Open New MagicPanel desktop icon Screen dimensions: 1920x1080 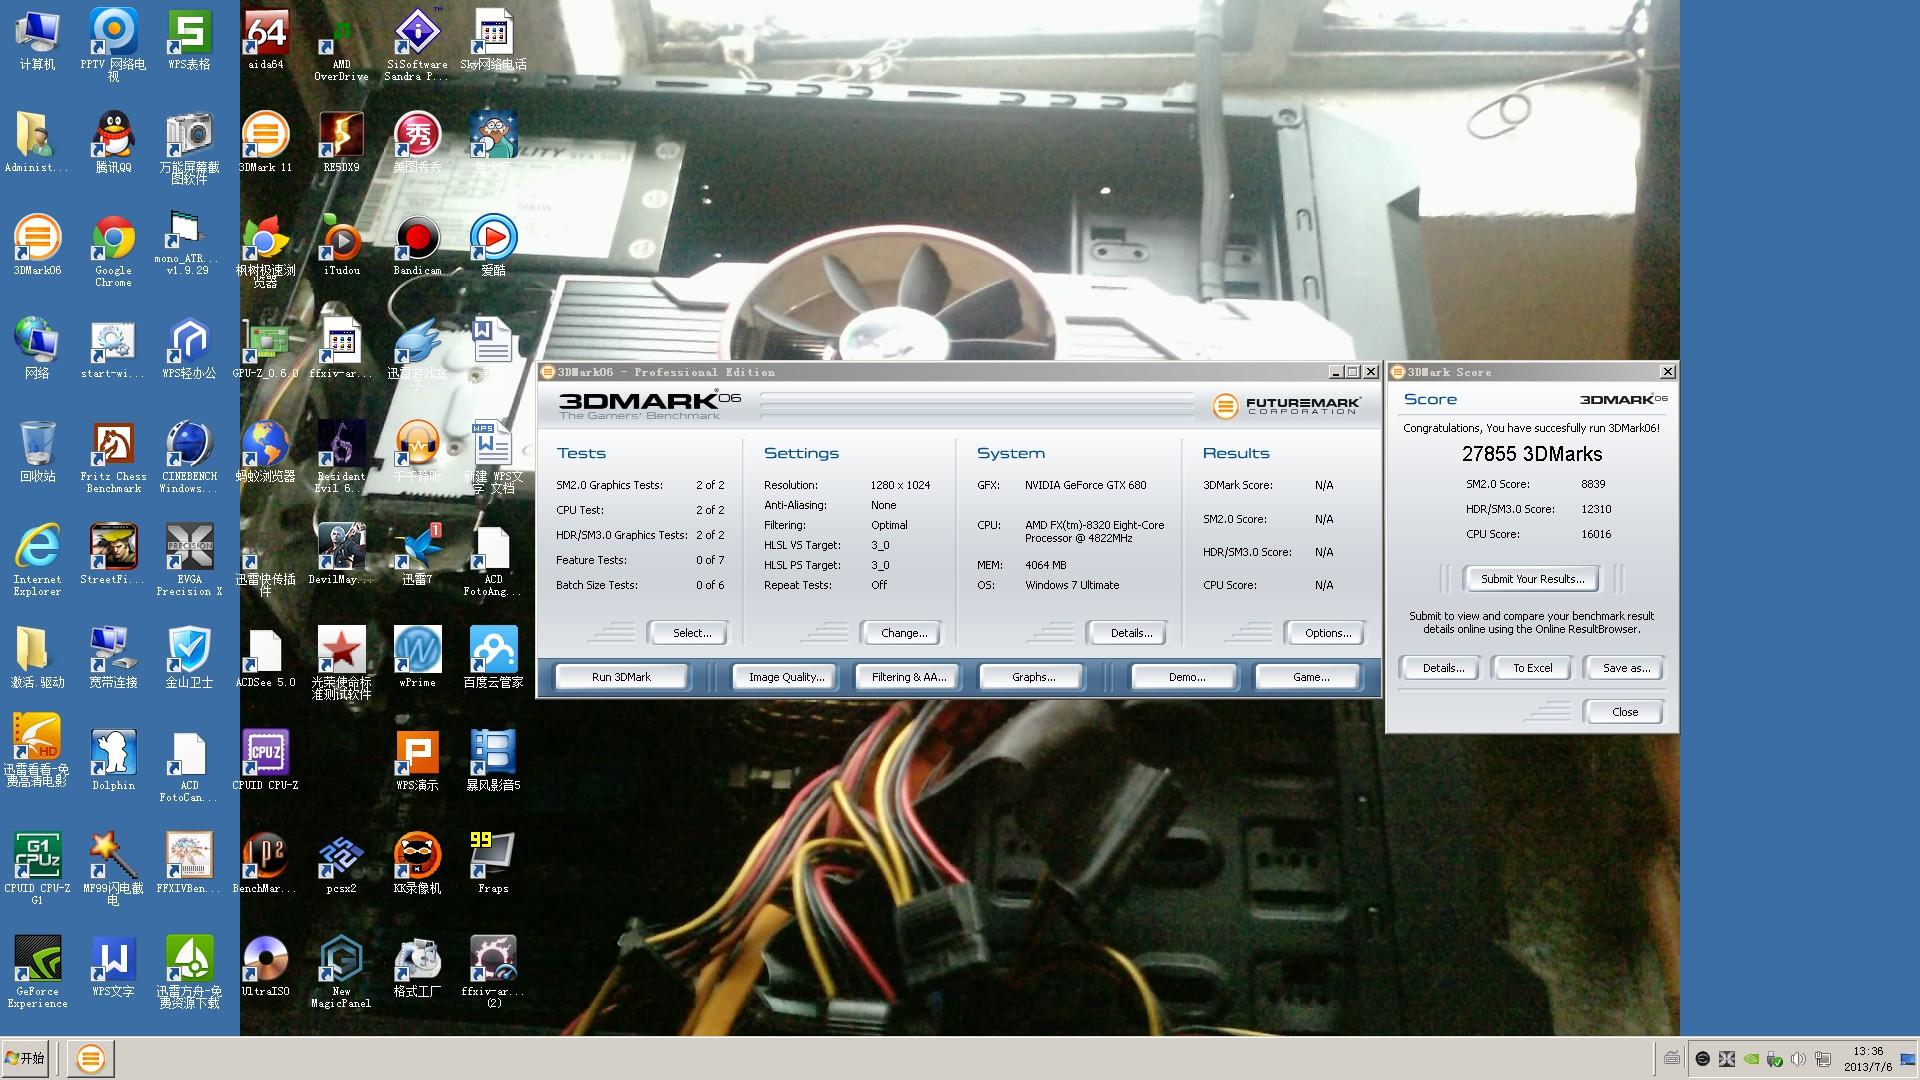click(341, 972)
